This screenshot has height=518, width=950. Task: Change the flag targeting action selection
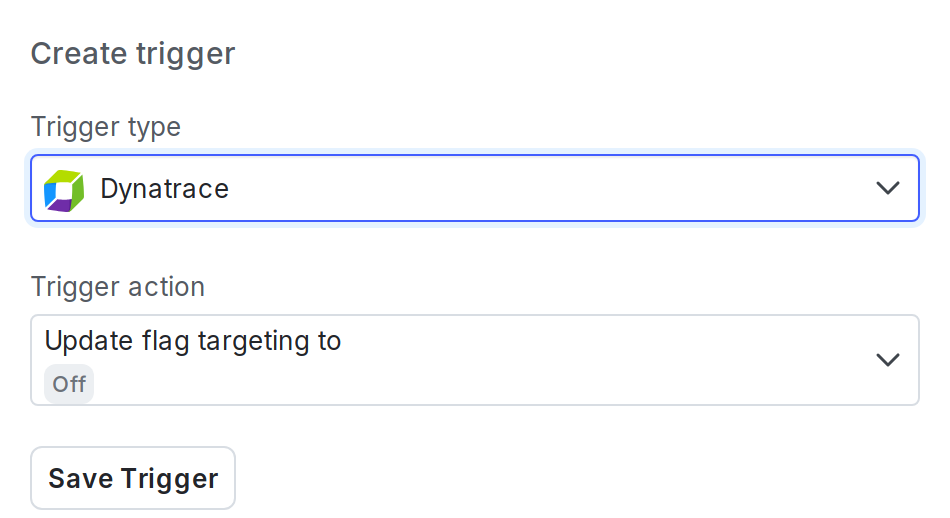[x=475, y=360]
